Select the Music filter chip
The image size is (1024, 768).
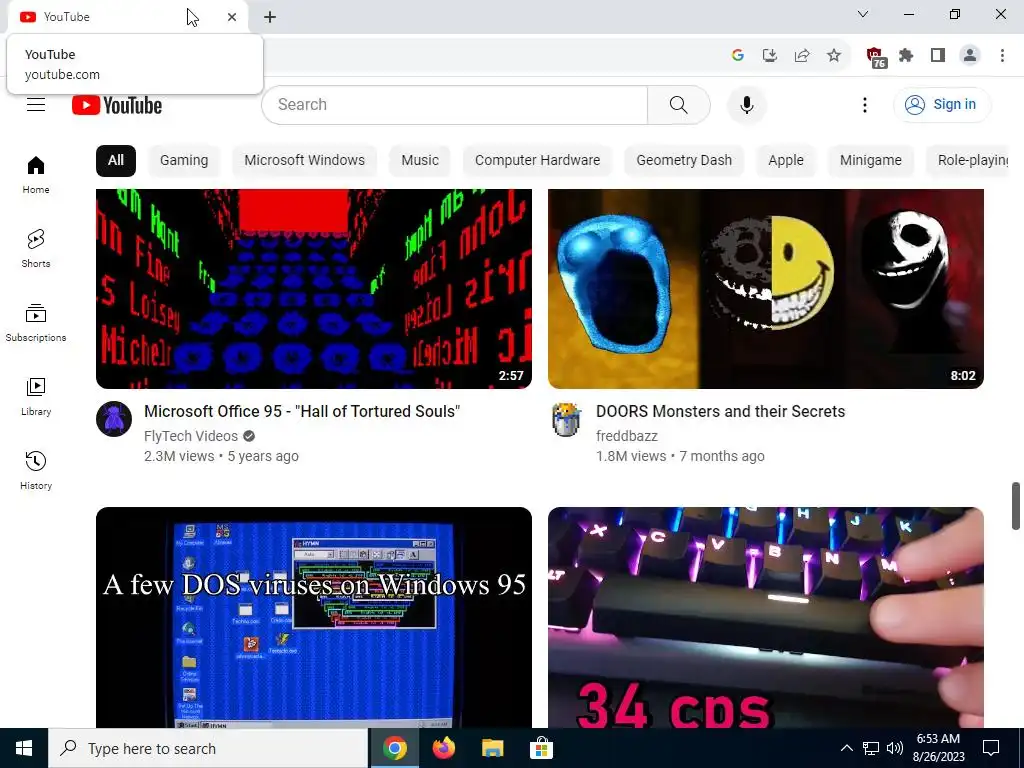420,161
